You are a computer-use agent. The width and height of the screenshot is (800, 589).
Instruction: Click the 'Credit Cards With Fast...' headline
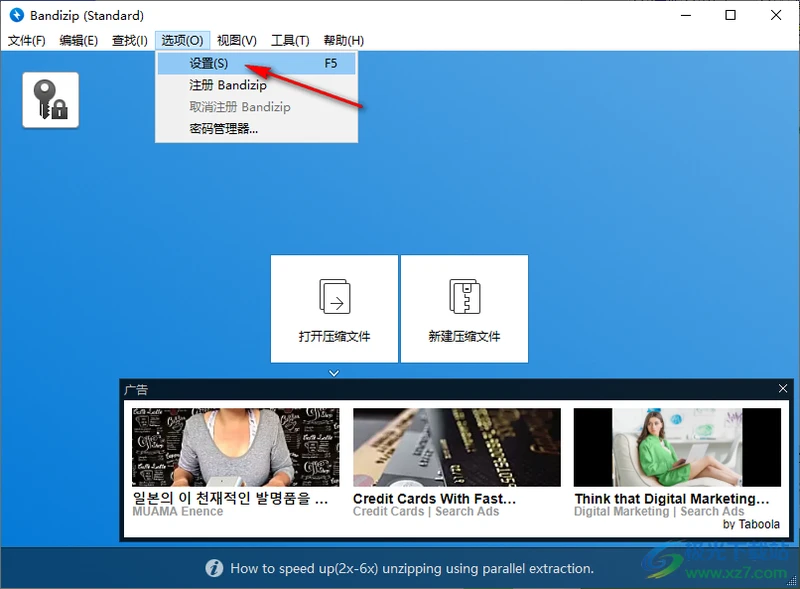[434, 499]
